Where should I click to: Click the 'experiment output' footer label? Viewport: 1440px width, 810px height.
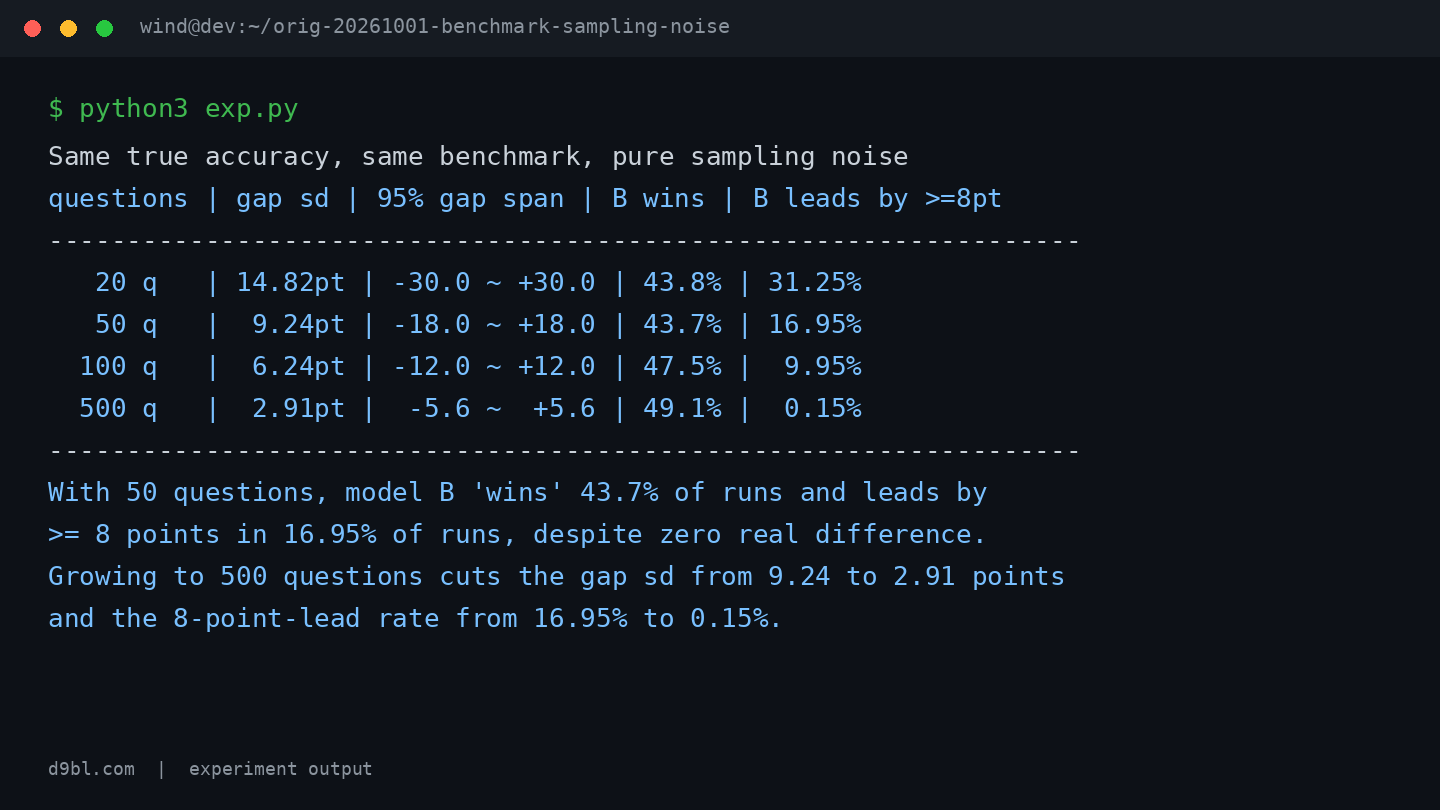click(281, 769)
